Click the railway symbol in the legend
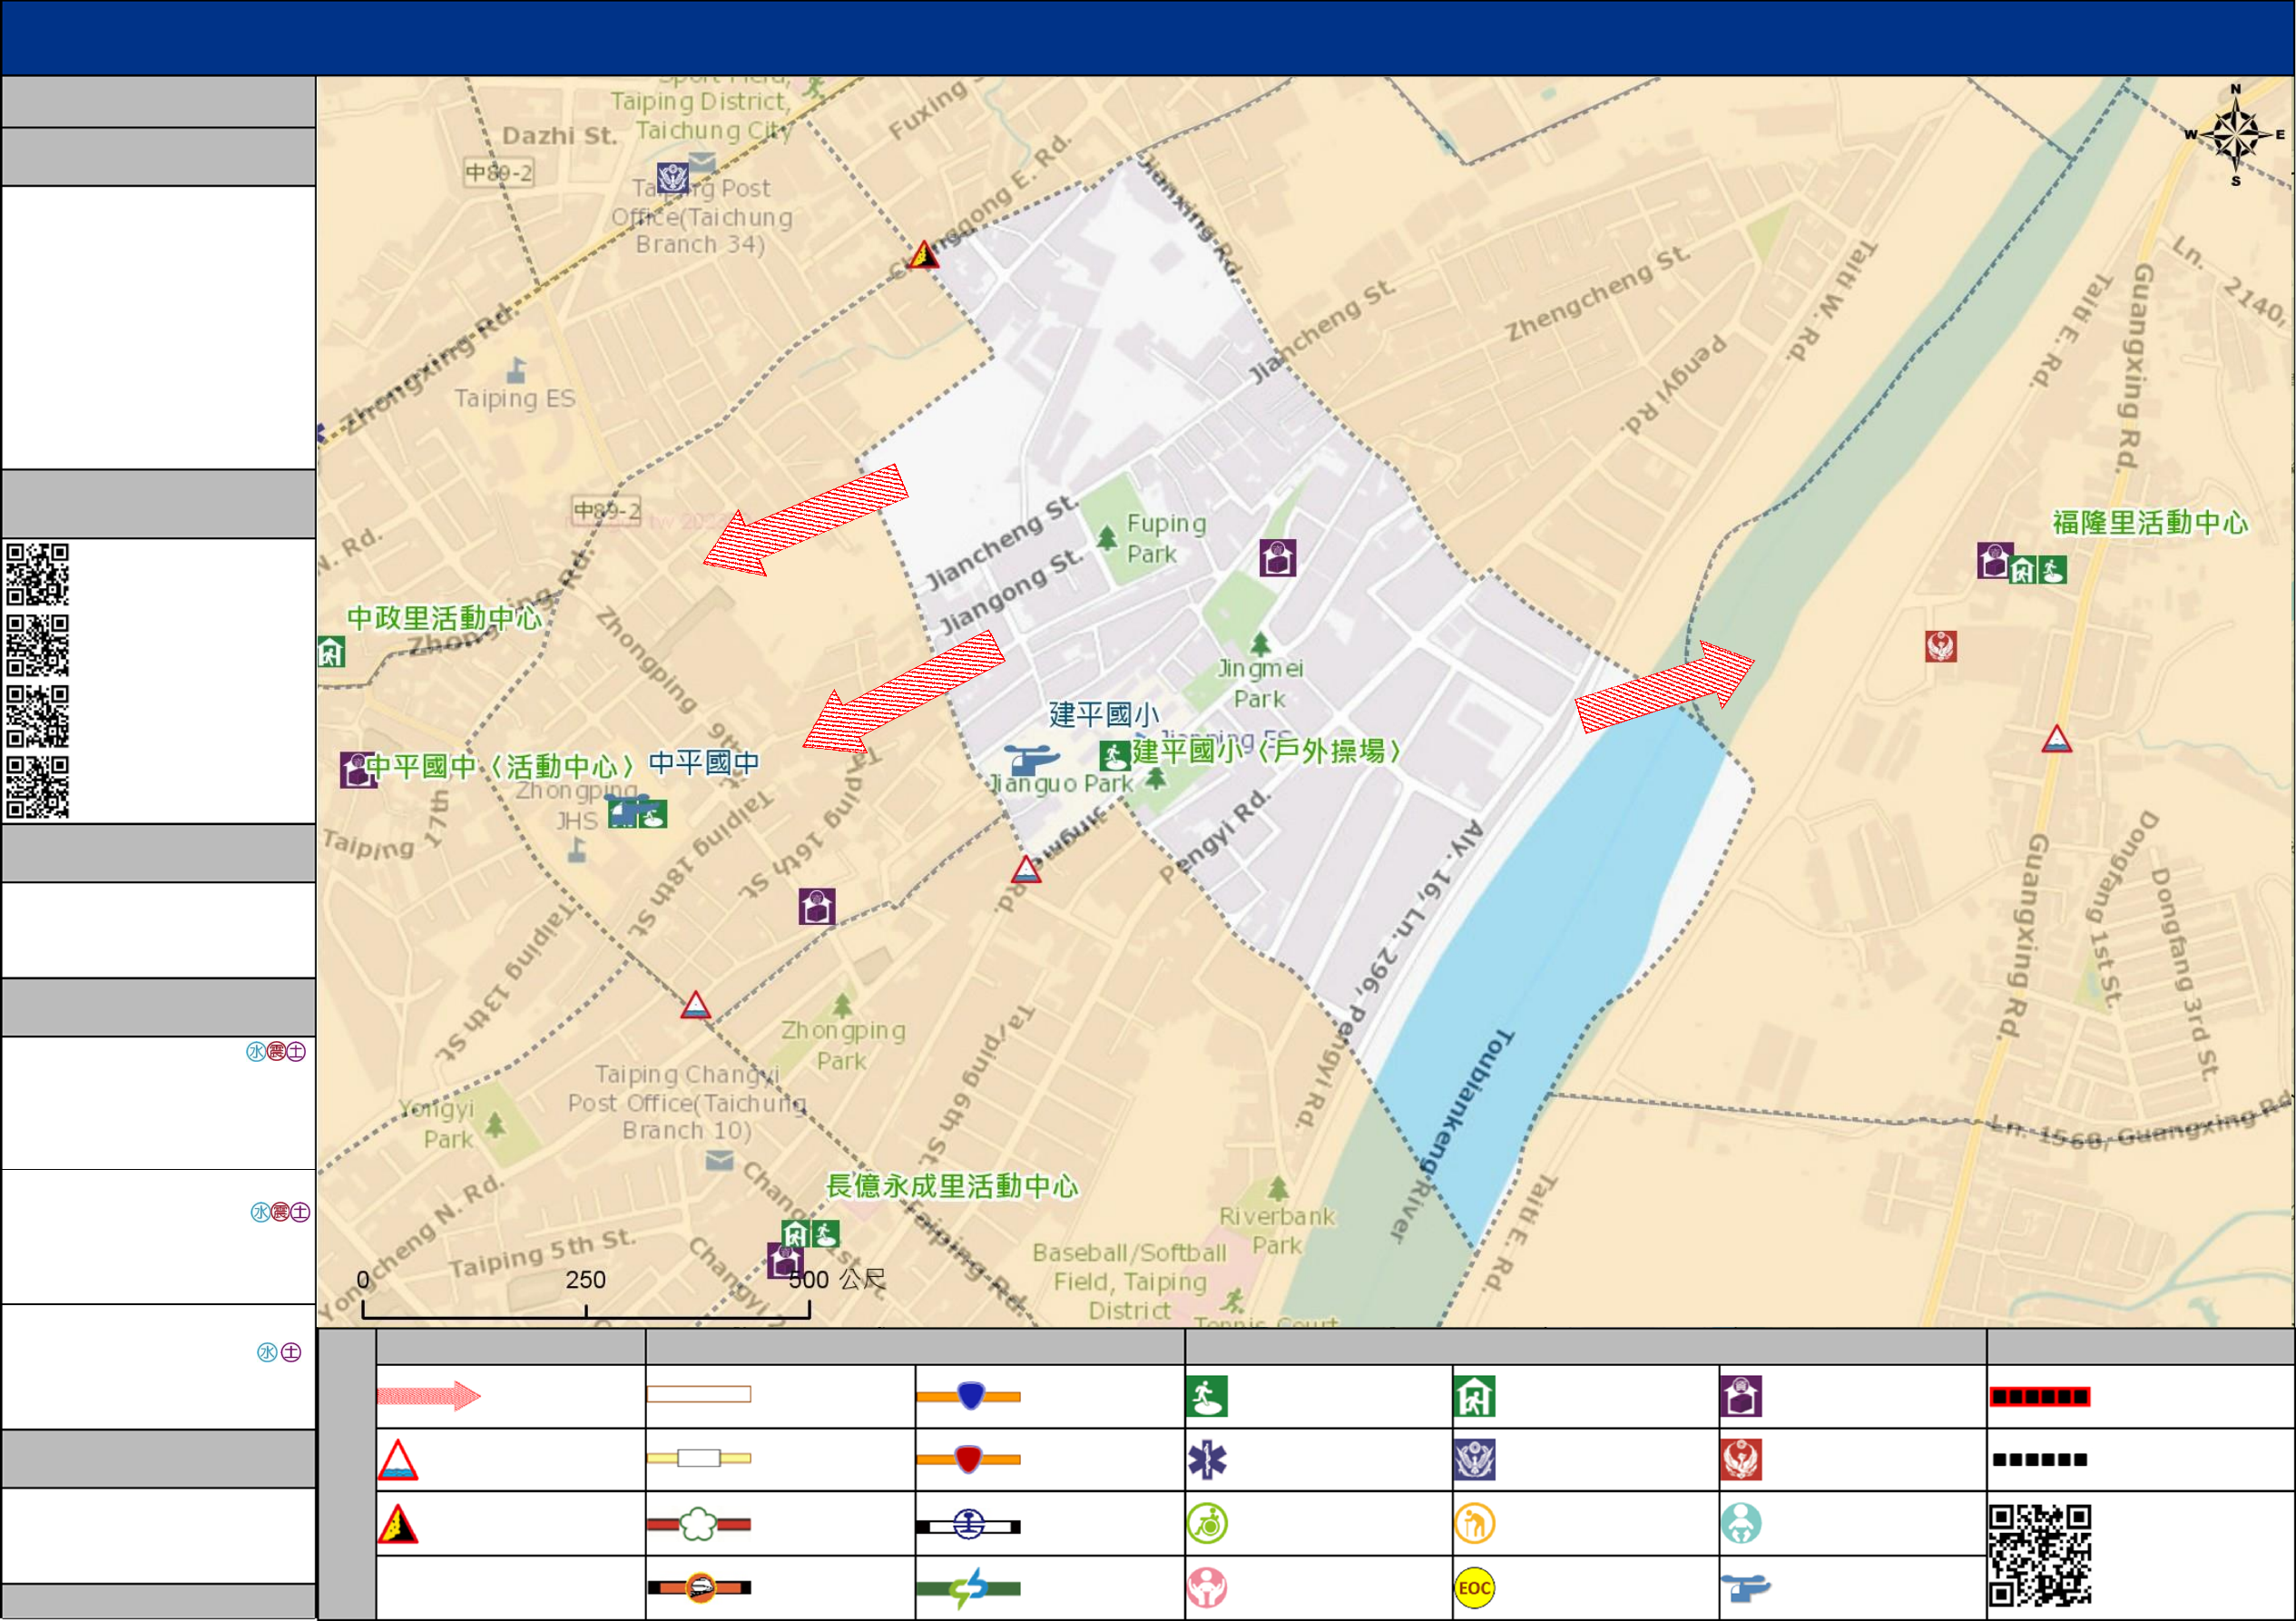This screenshot has height=1621, width=2296. point(968,1525)
